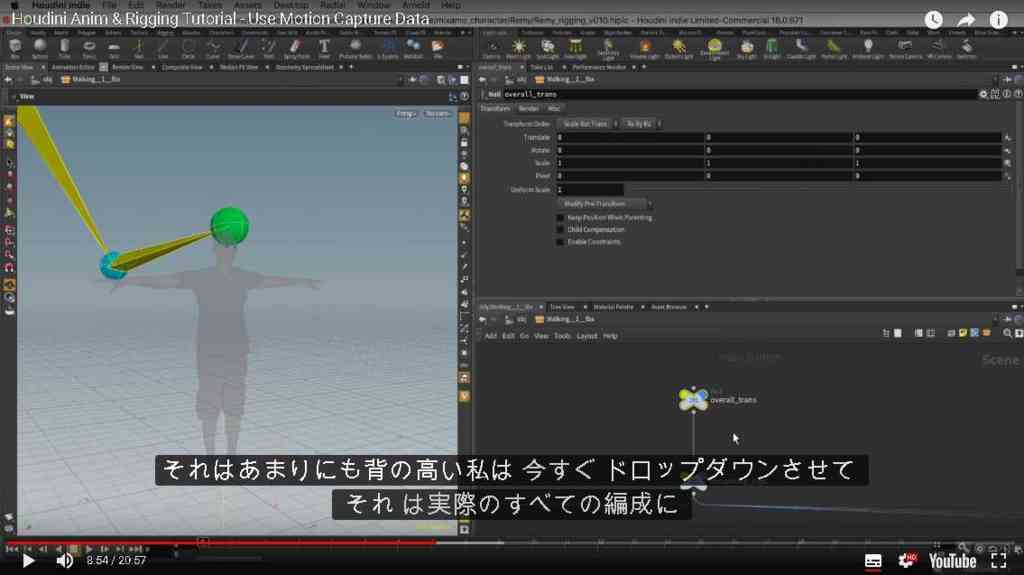
Task: Open Tools menu in network editor
Action: click(x=562, y=336)
